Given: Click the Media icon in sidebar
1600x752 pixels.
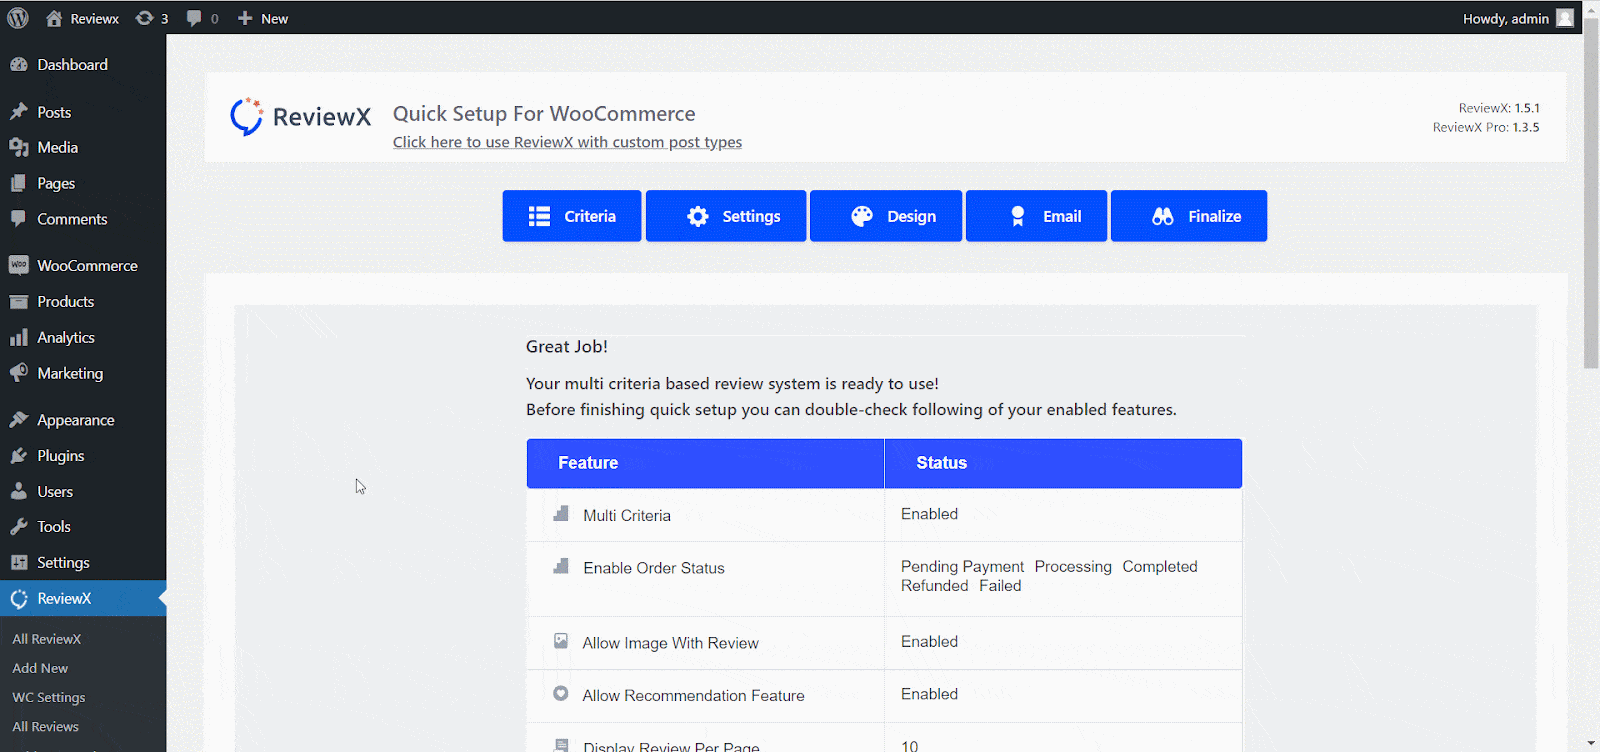Looking at the screenshot, I should 18,147.
